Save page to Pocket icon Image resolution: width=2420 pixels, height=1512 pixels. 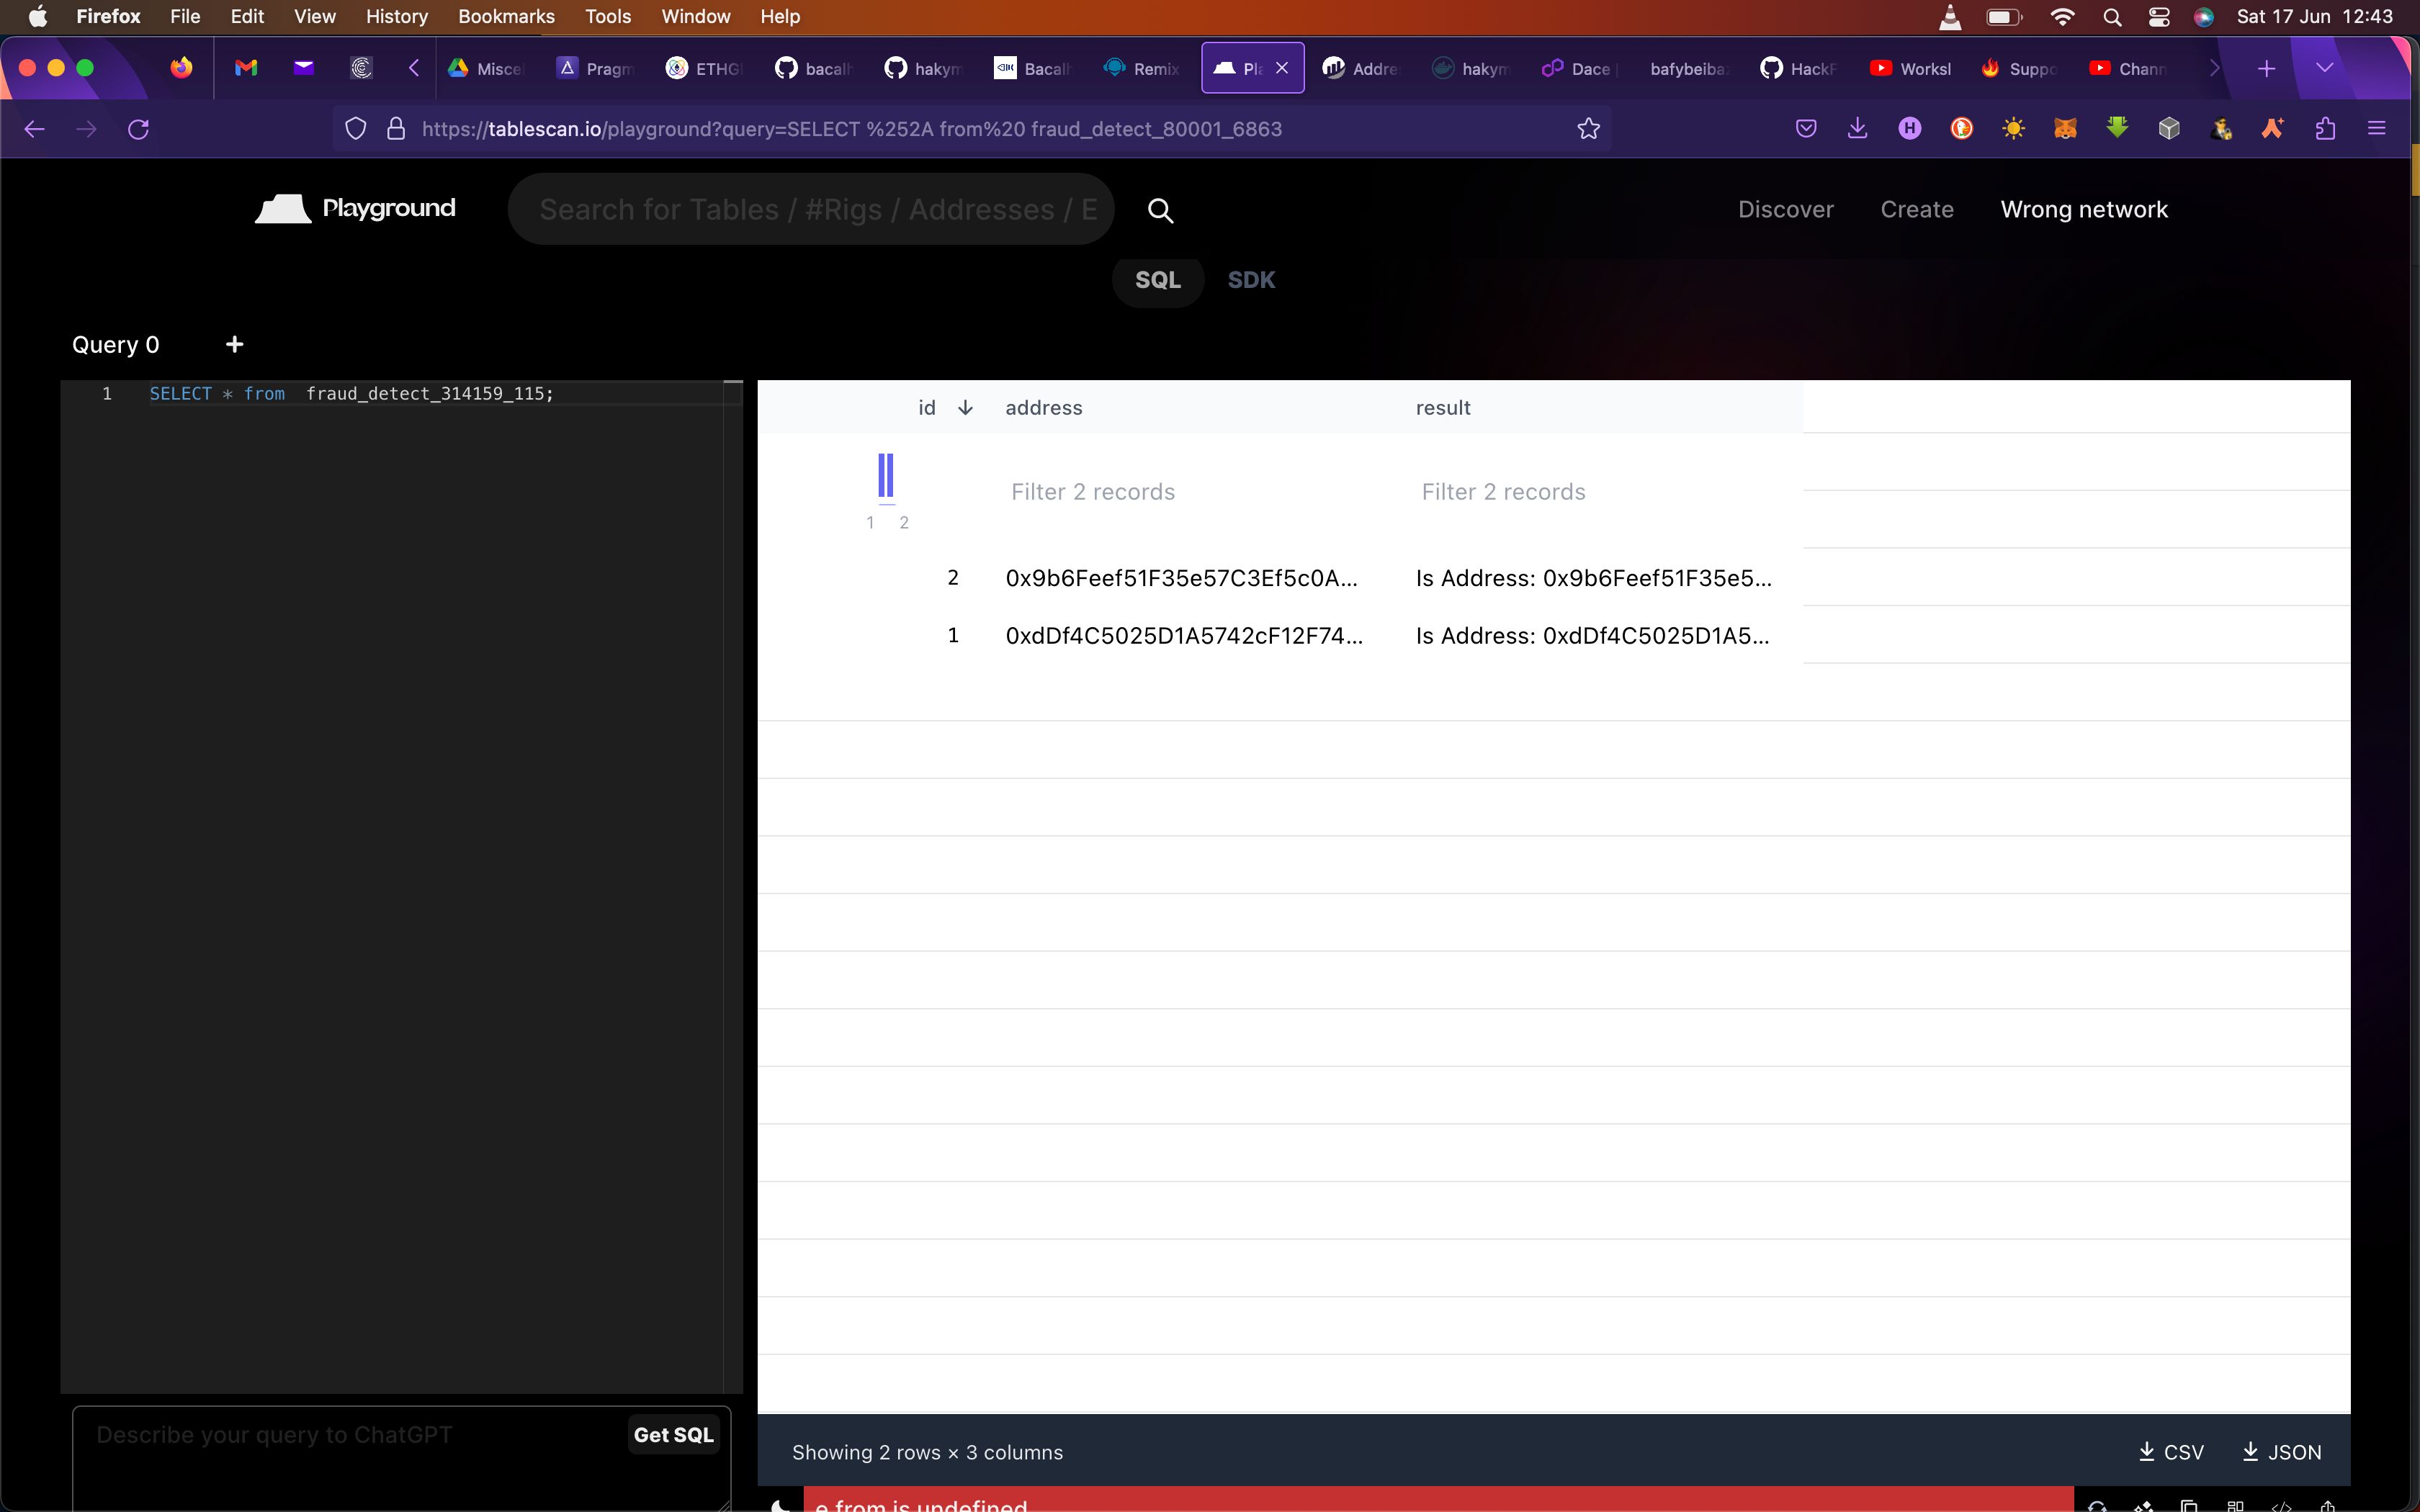tap(1806, 129)
